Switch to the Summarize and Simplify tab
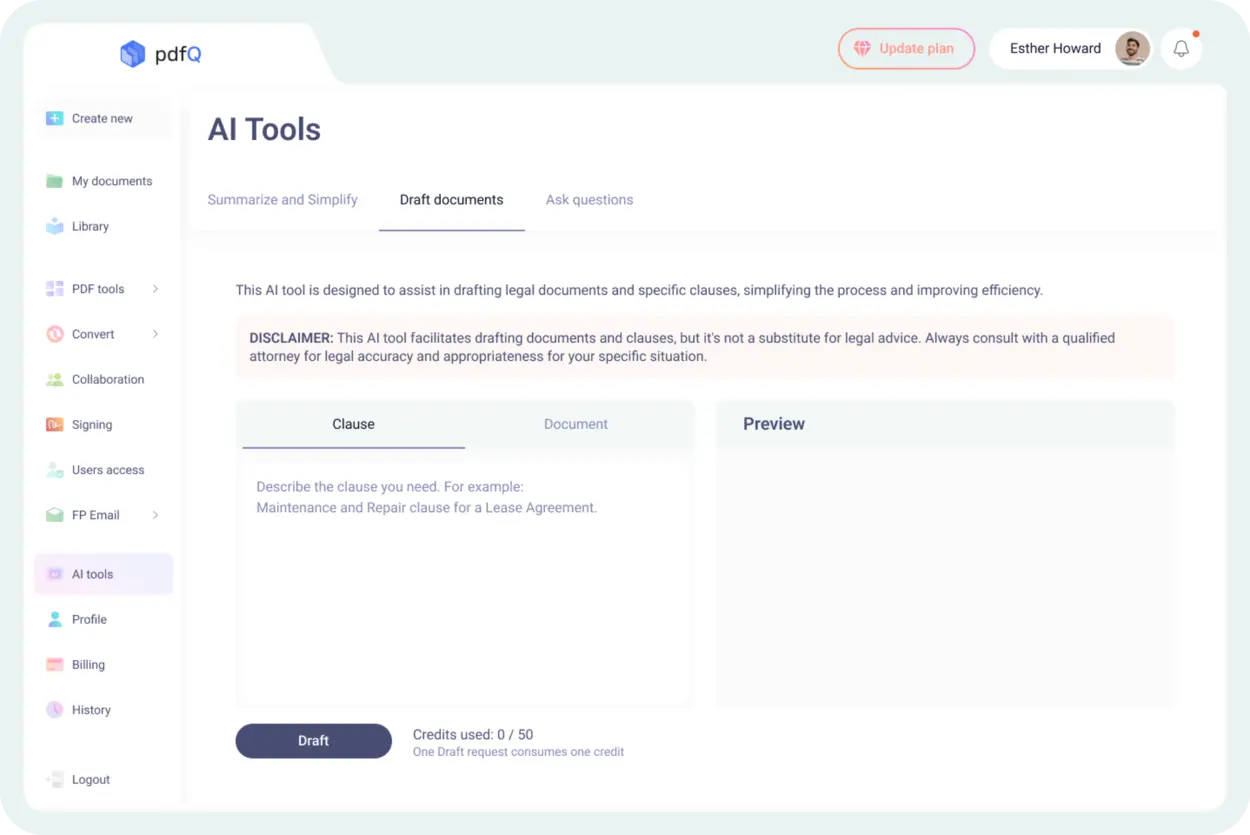1250x835 pixels. 282,199
